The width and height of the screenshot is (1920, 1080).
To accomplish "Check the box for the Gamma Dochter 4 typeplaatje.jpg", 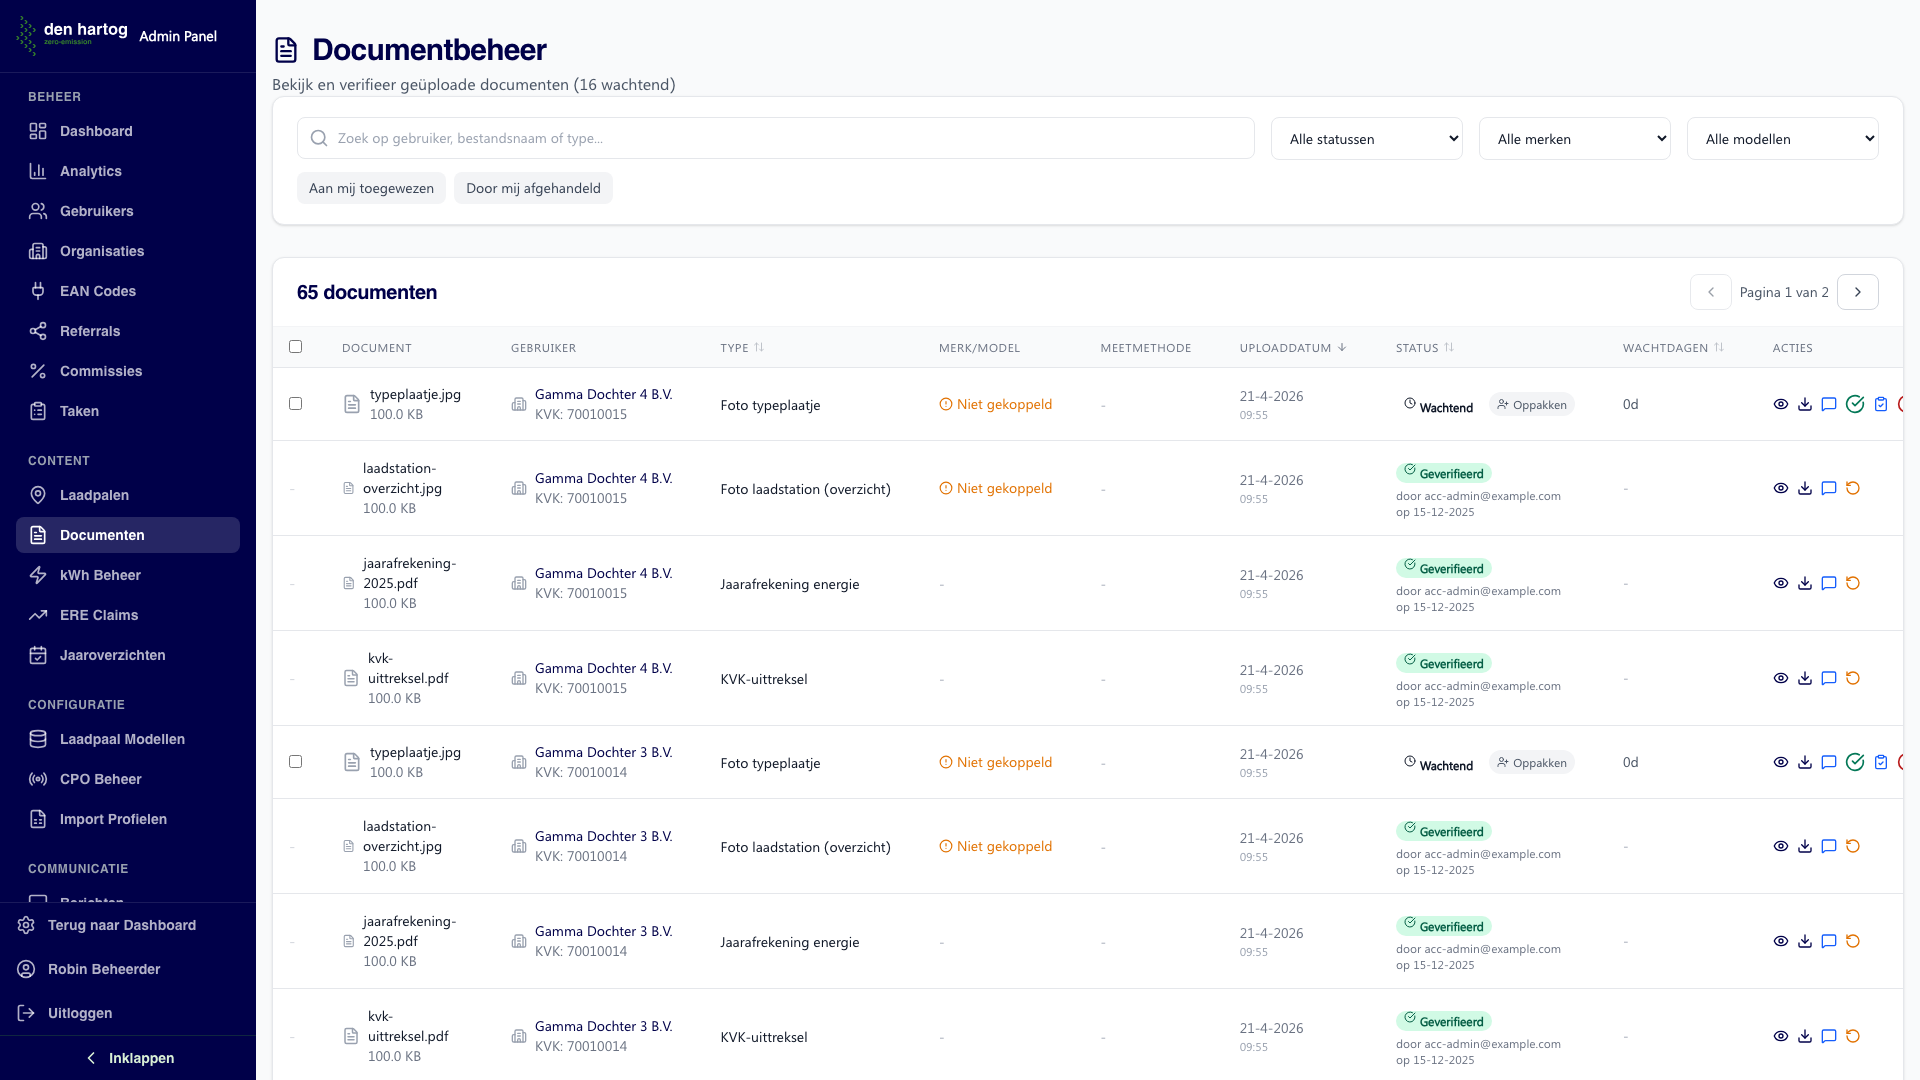I will tap(295, 404).
